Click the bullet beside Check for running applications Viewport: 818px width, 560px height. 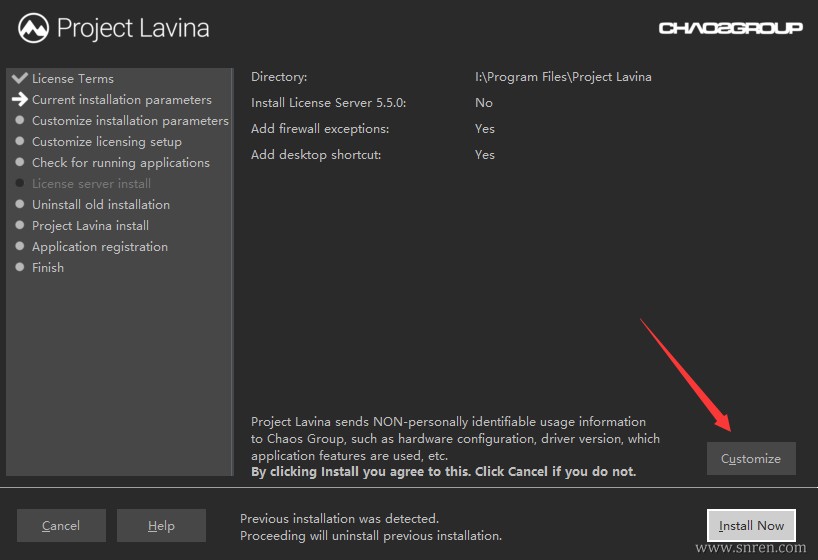click(20, 162)
